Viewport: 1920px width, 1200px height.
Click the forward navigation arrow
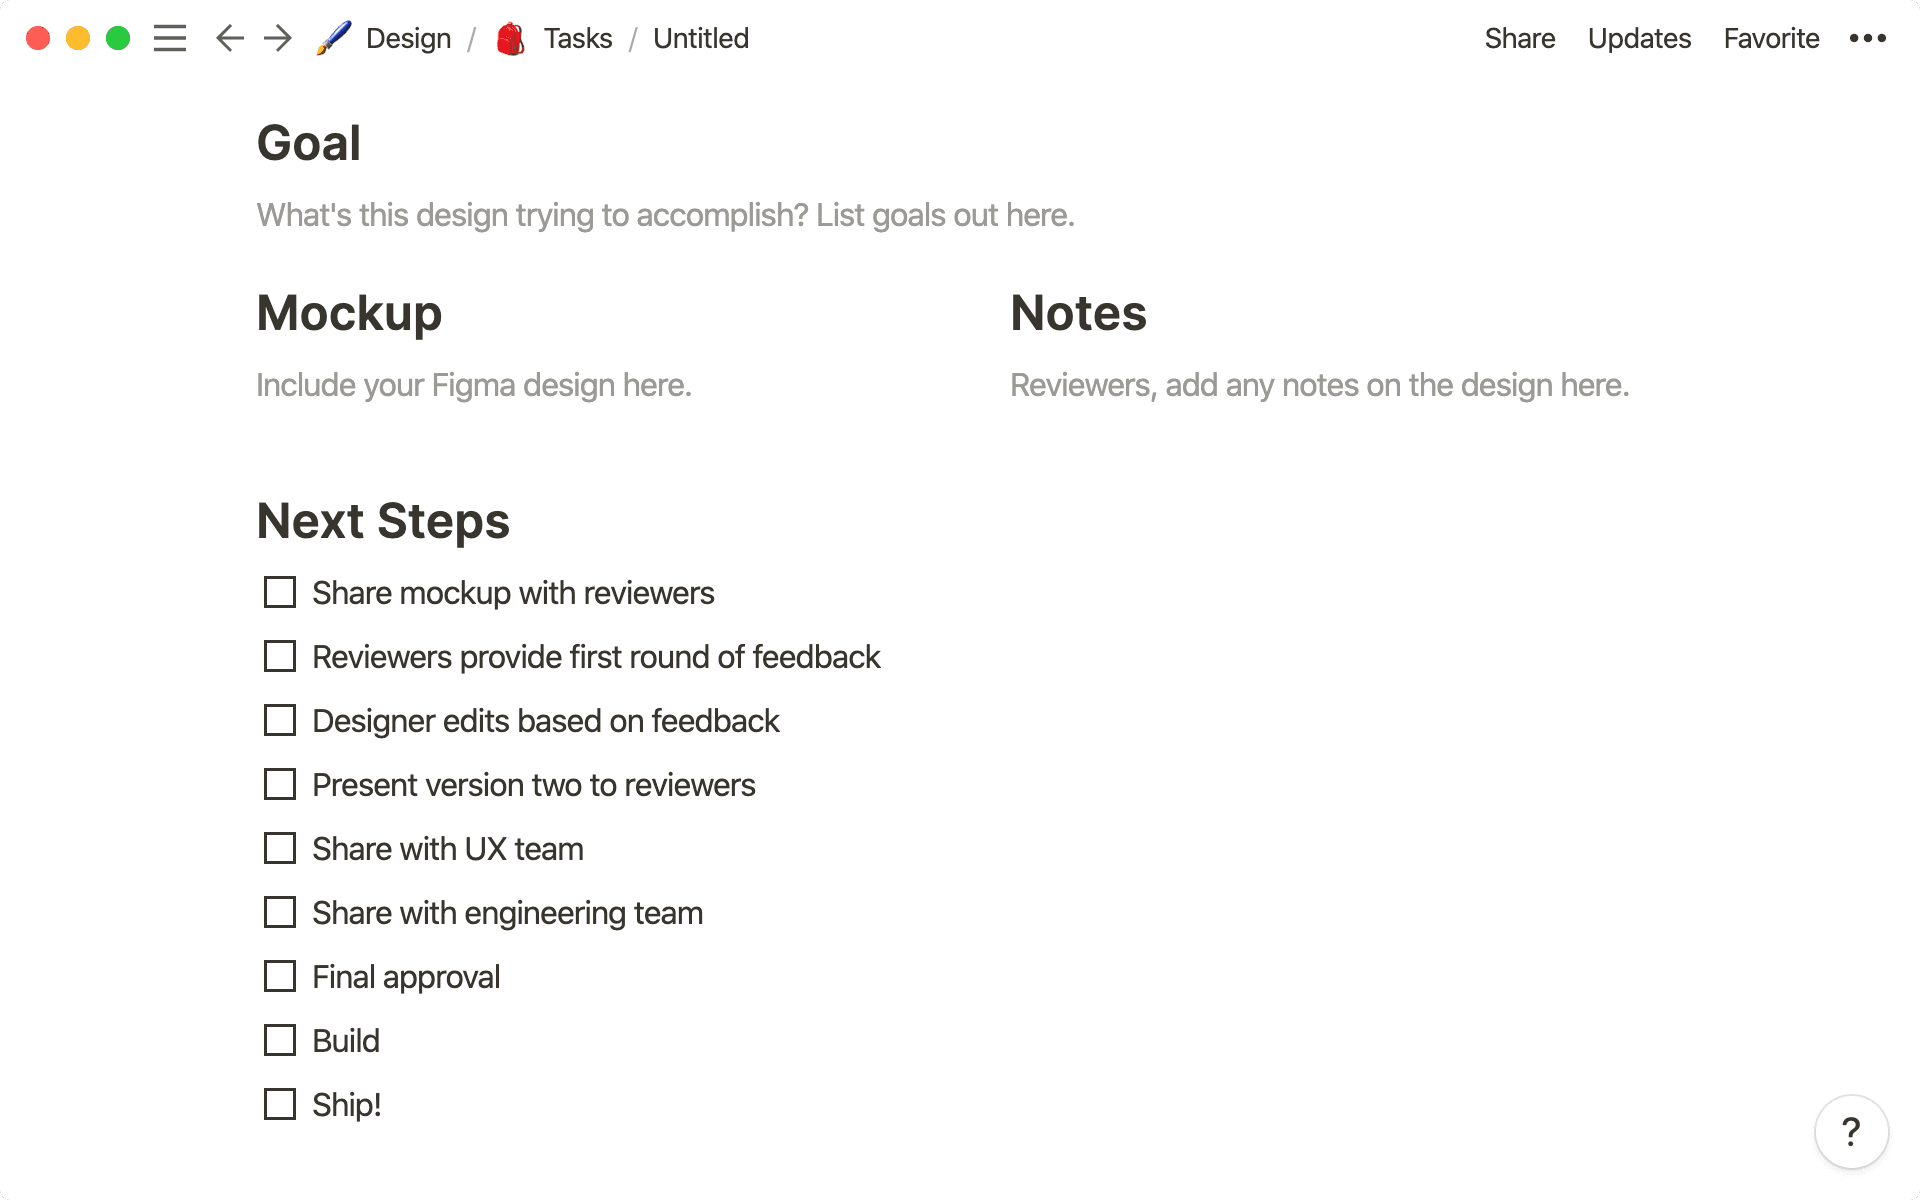(x=277, y=38)
